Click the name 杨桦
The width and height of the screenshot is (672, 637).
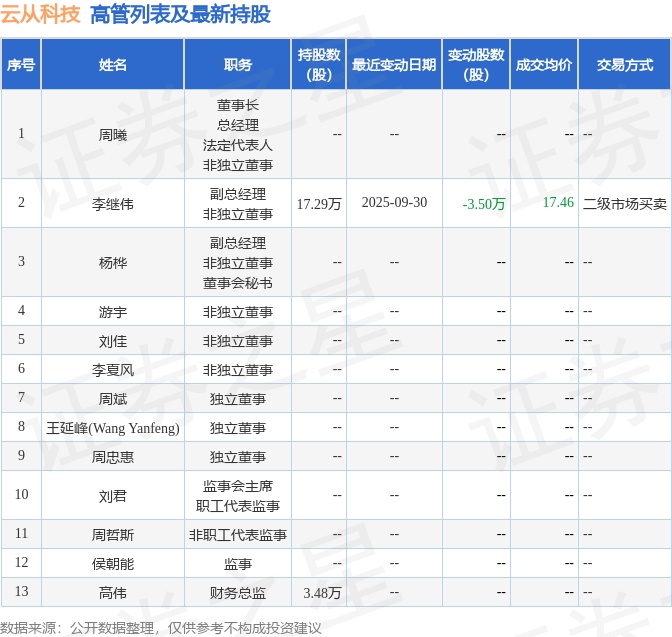click(x=113, y=263)
